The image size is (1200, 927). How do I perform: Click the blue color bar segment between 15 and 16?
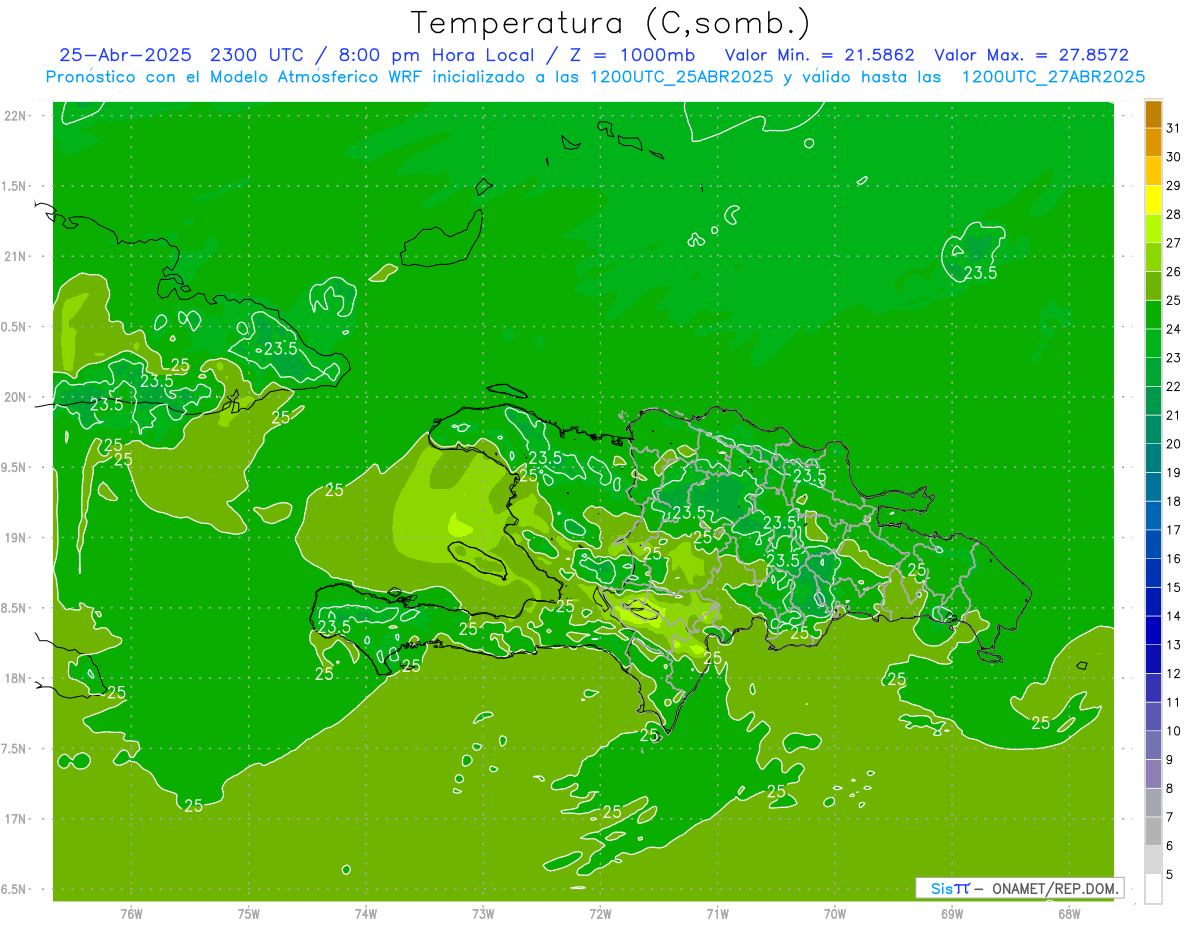pyautogui.click(x=1153, y=573)
